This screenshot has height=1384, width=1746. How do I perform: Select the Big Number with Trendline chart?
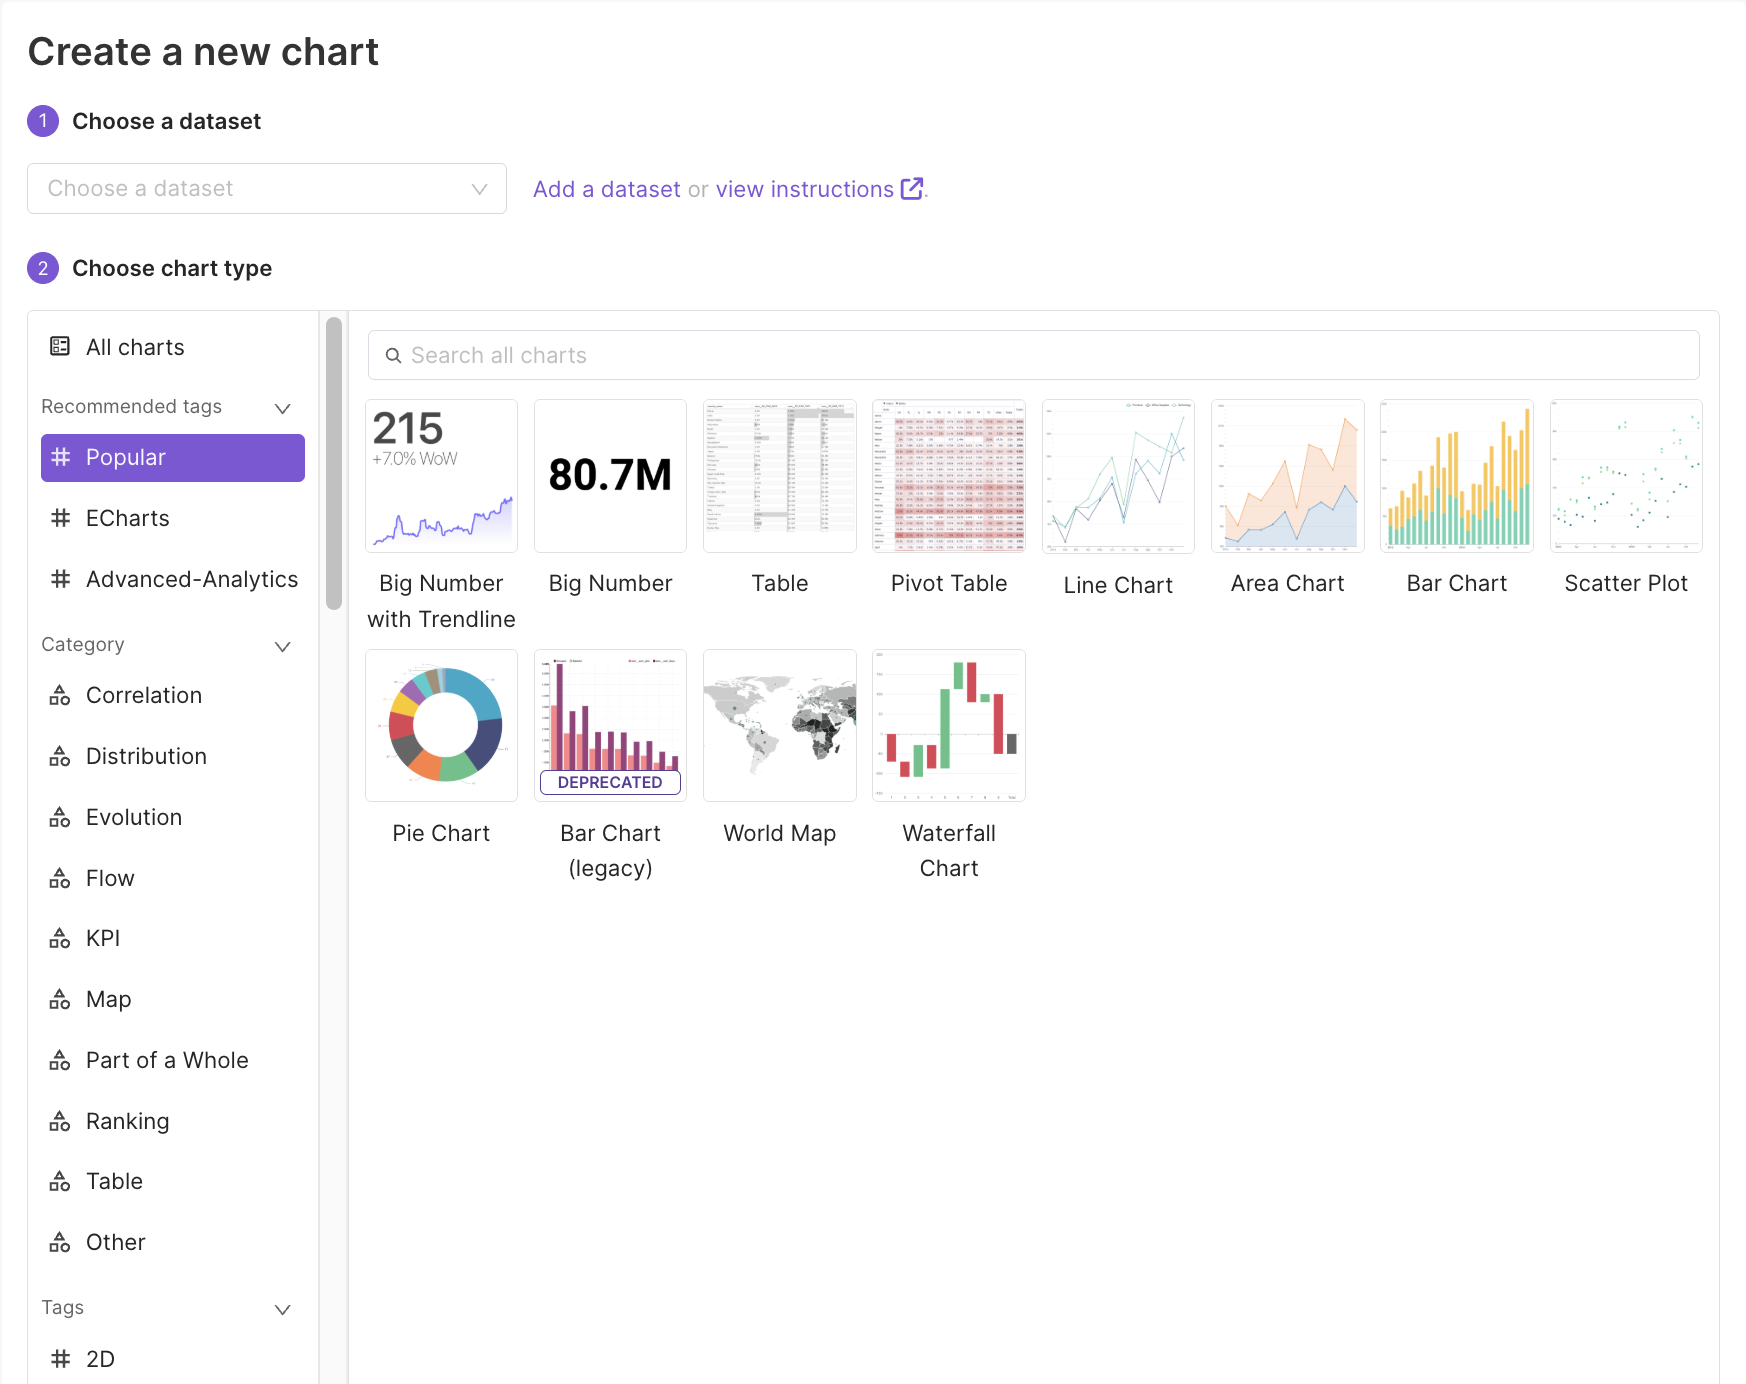(441, 476)
